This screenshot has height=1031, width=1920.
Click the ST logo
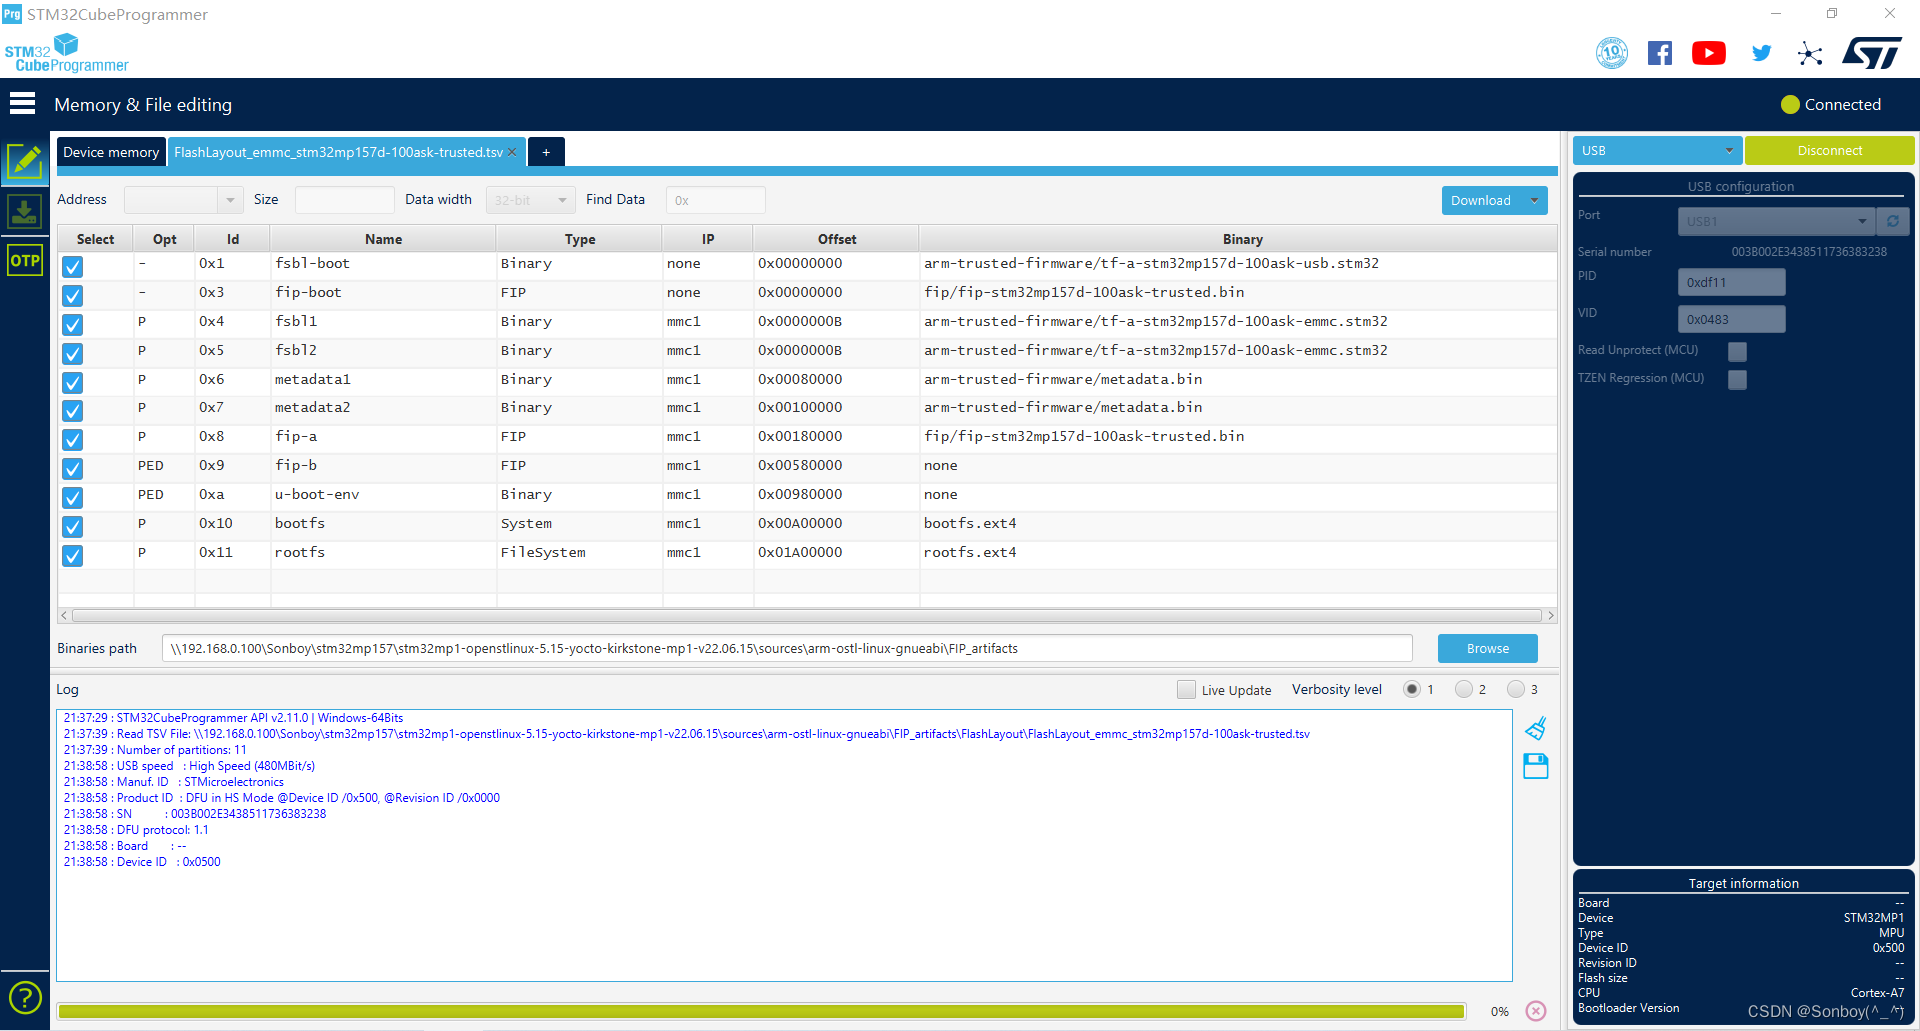(1872, 53)
